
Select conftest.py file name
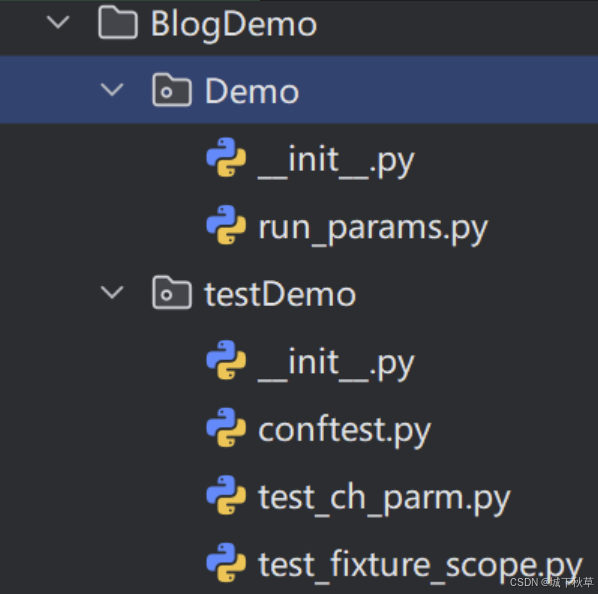(344, 432)
